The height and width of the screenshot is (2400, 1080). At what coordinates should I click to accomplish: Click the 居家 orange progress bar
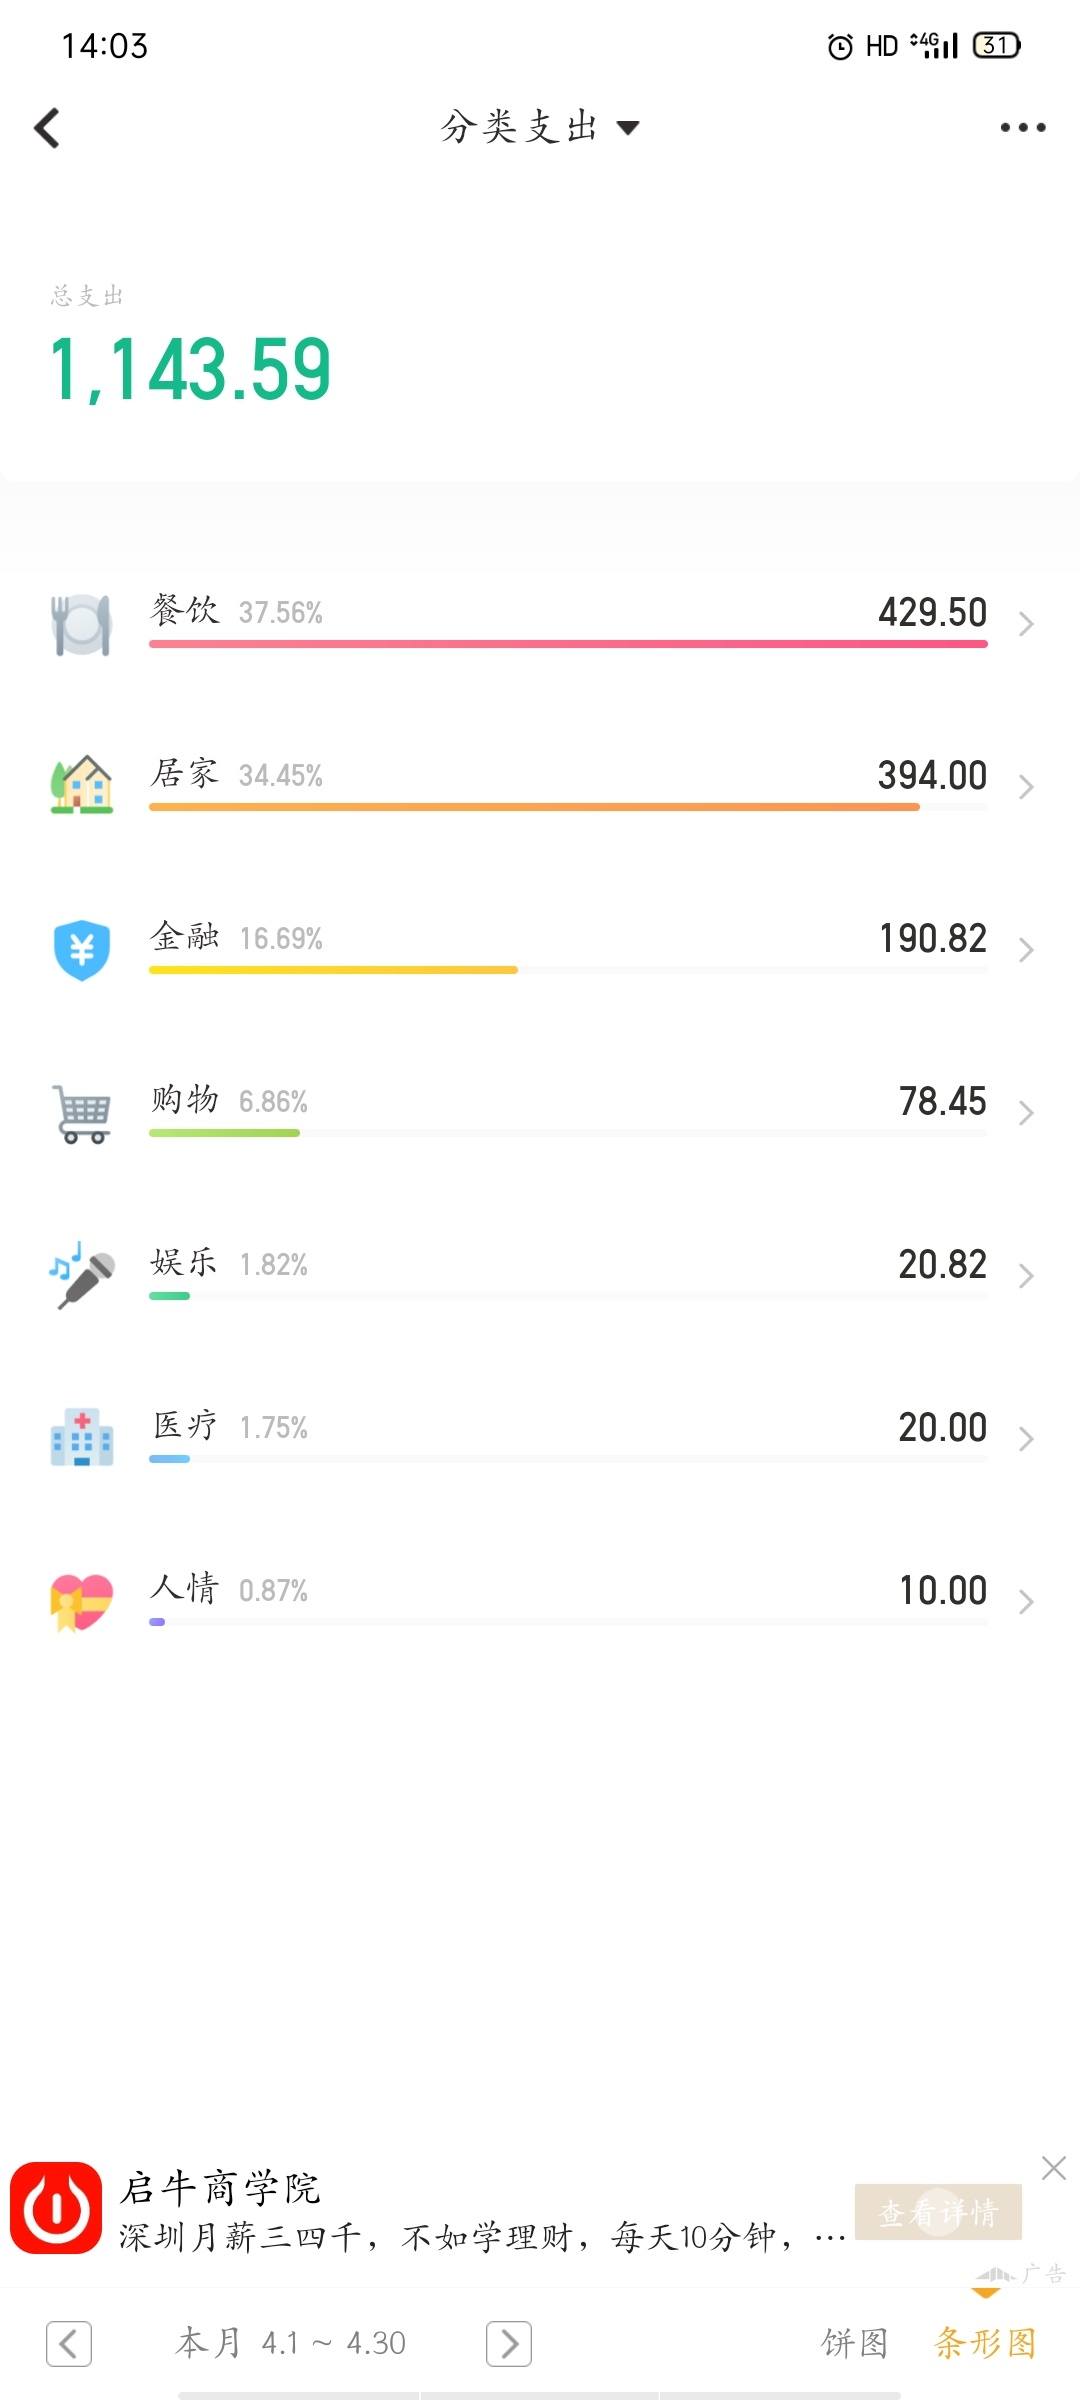pyautogui.click(x=534, y=806)
